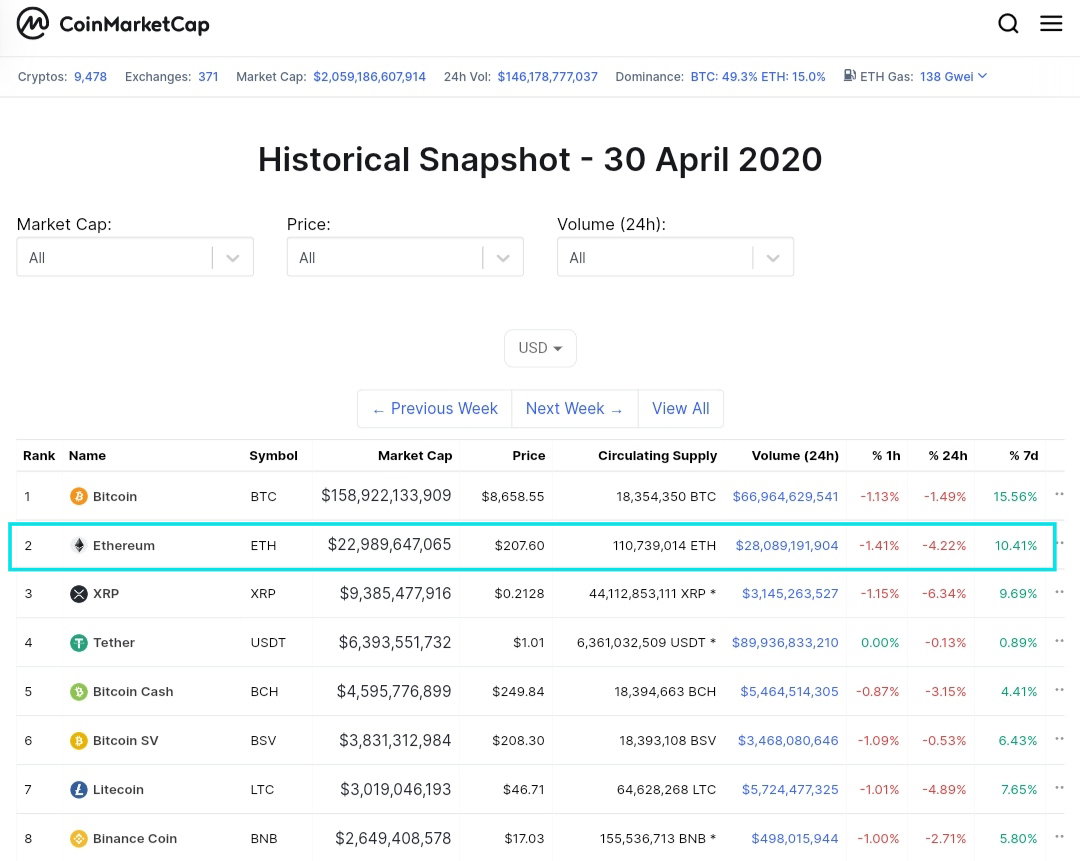Image resolution: width=1080 pixels, height=861 pixels.
Task: Open the Exchanges count 371 link
Action: click(x=208, y=76)
